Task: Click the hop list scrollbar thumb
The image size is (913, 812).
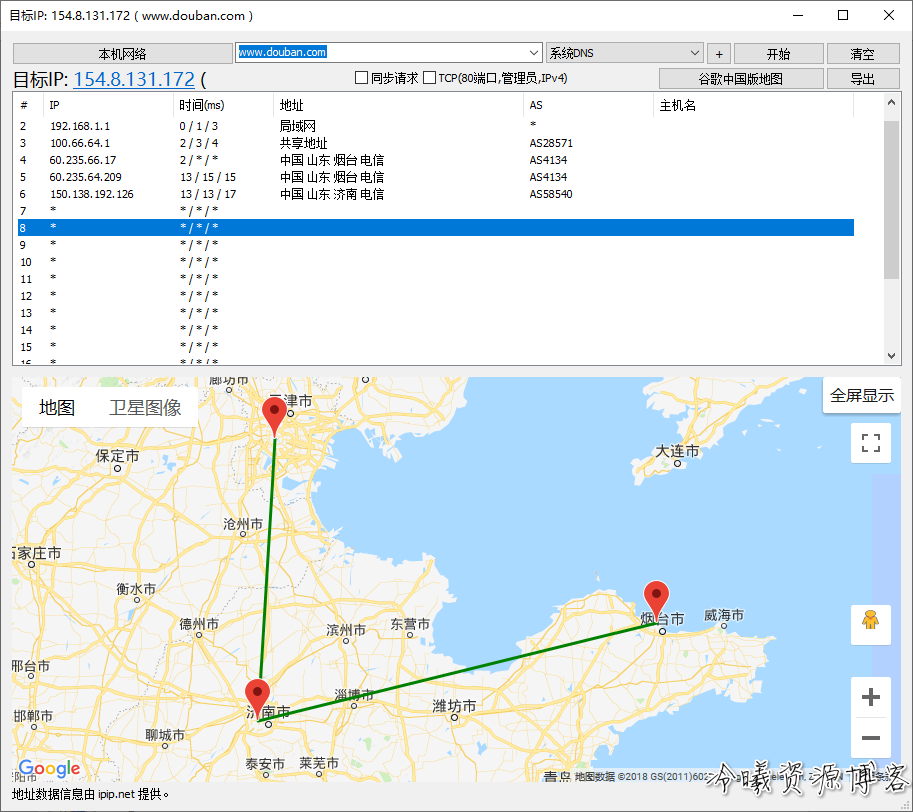Action: (x=891, y=200)
